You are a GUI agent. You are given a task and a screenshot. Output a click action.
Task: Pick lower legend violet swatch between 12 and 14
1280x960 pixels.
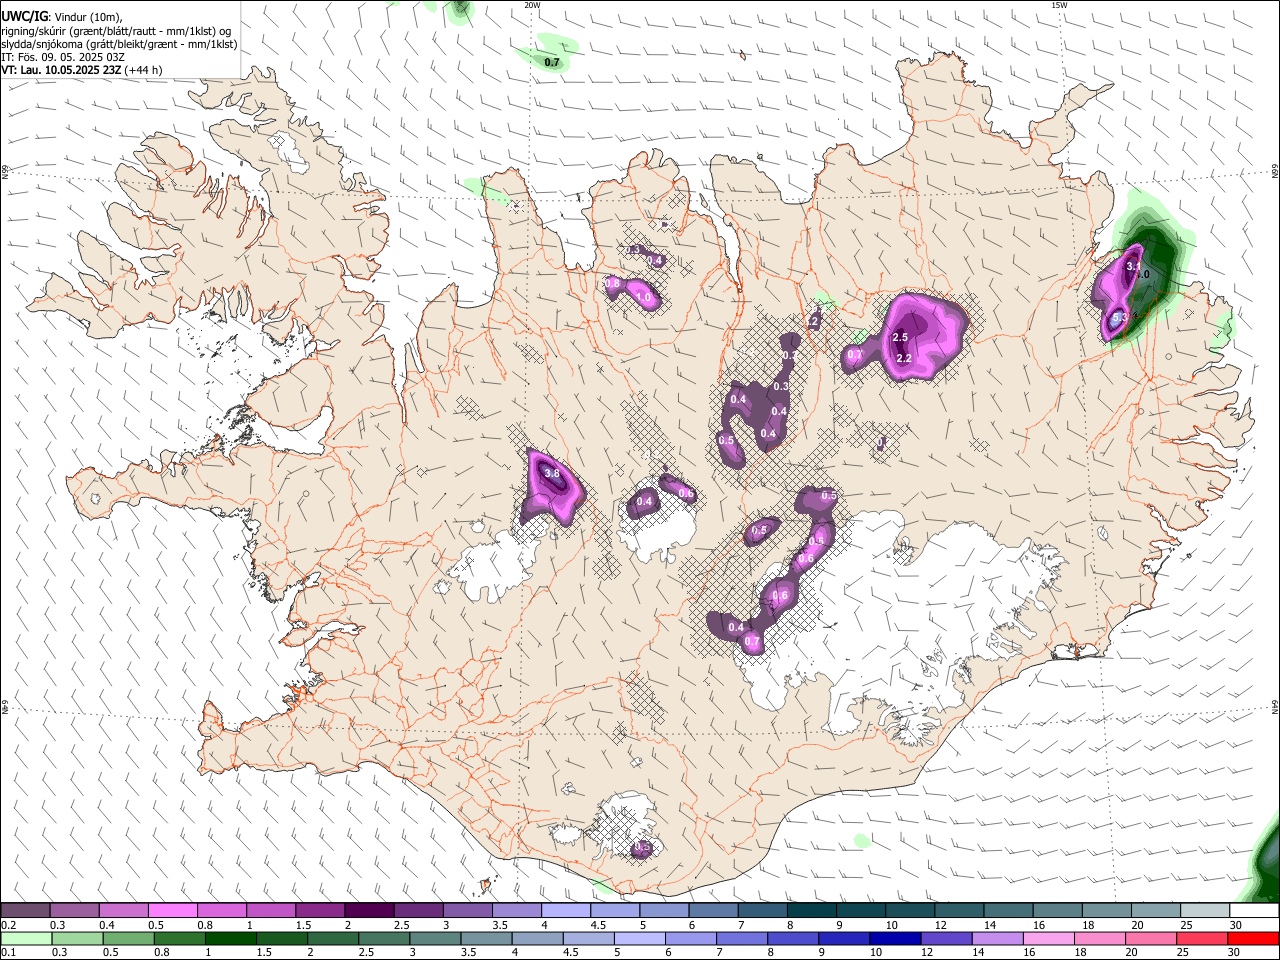pyautogui.click(x=945, y=938)
